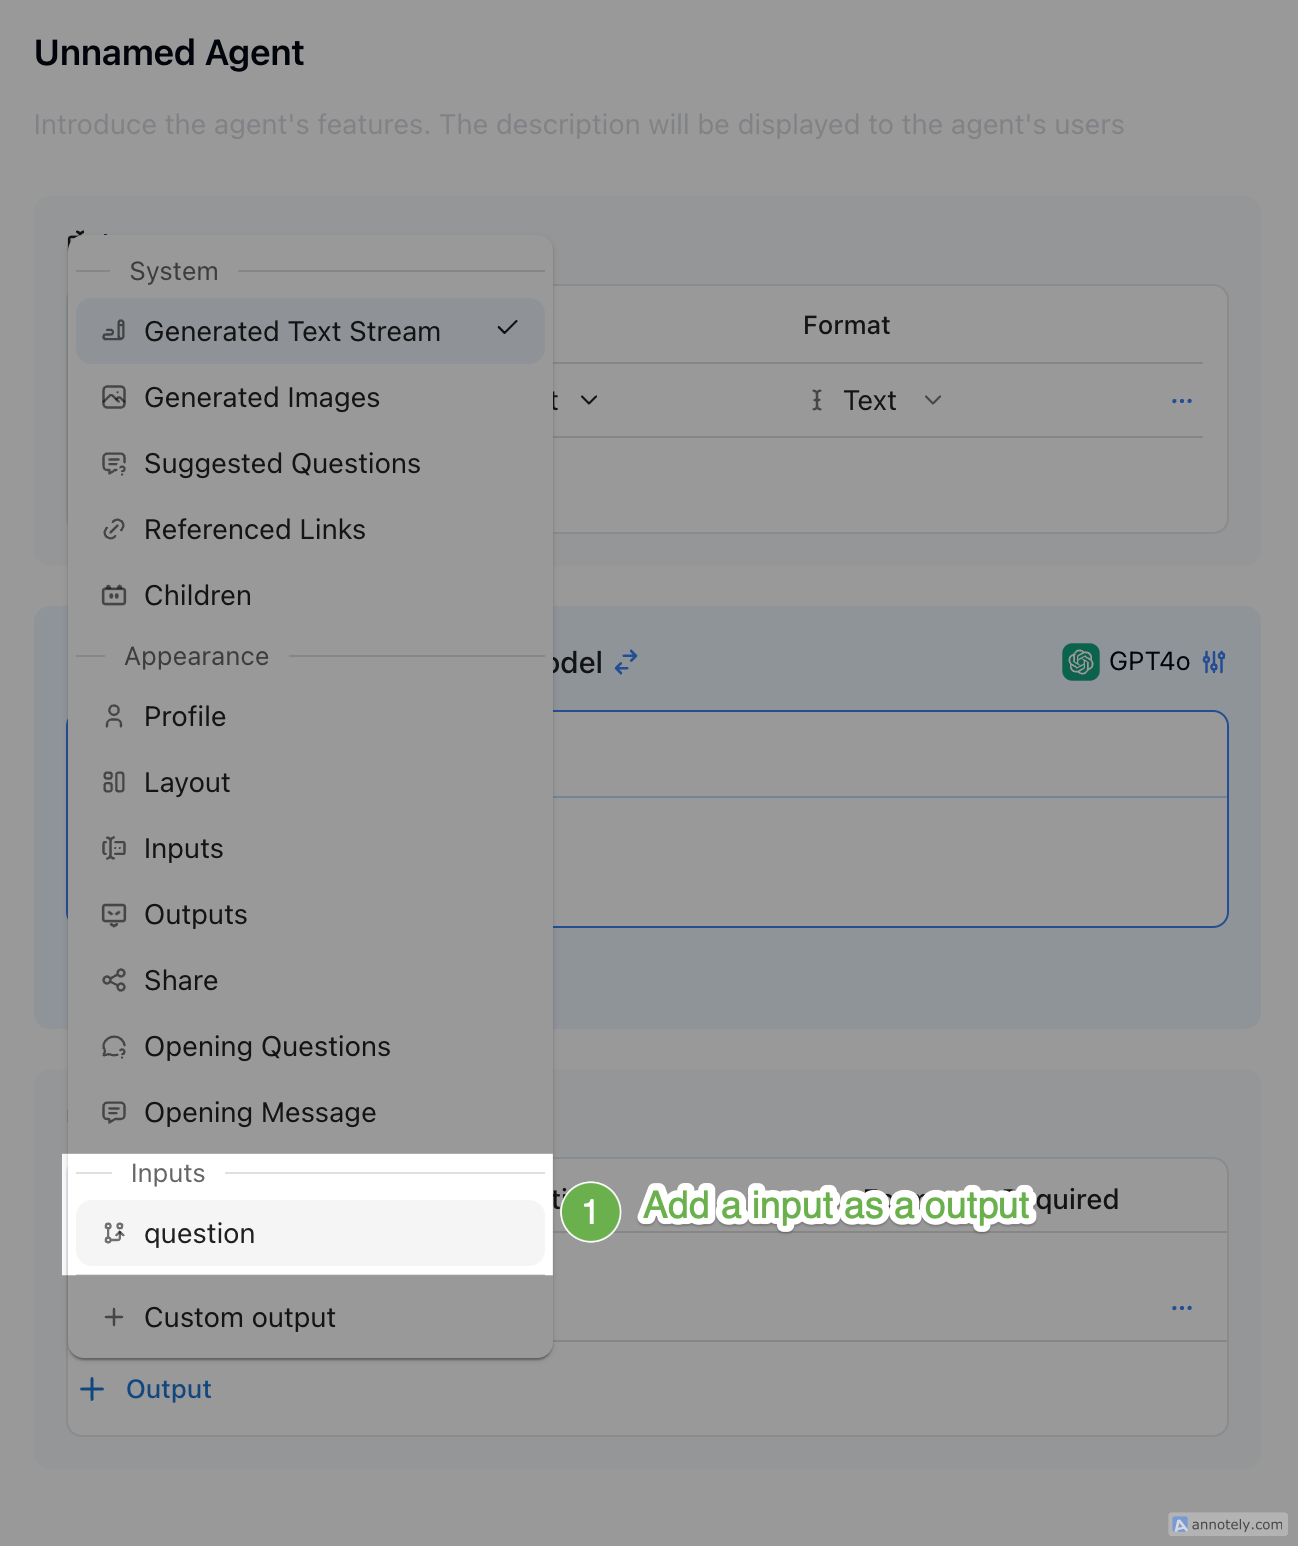The image size is (1298, 1546).
Task: Click the model settings sliders icon
Action: pyautogui.click(x=1214, y=662)
